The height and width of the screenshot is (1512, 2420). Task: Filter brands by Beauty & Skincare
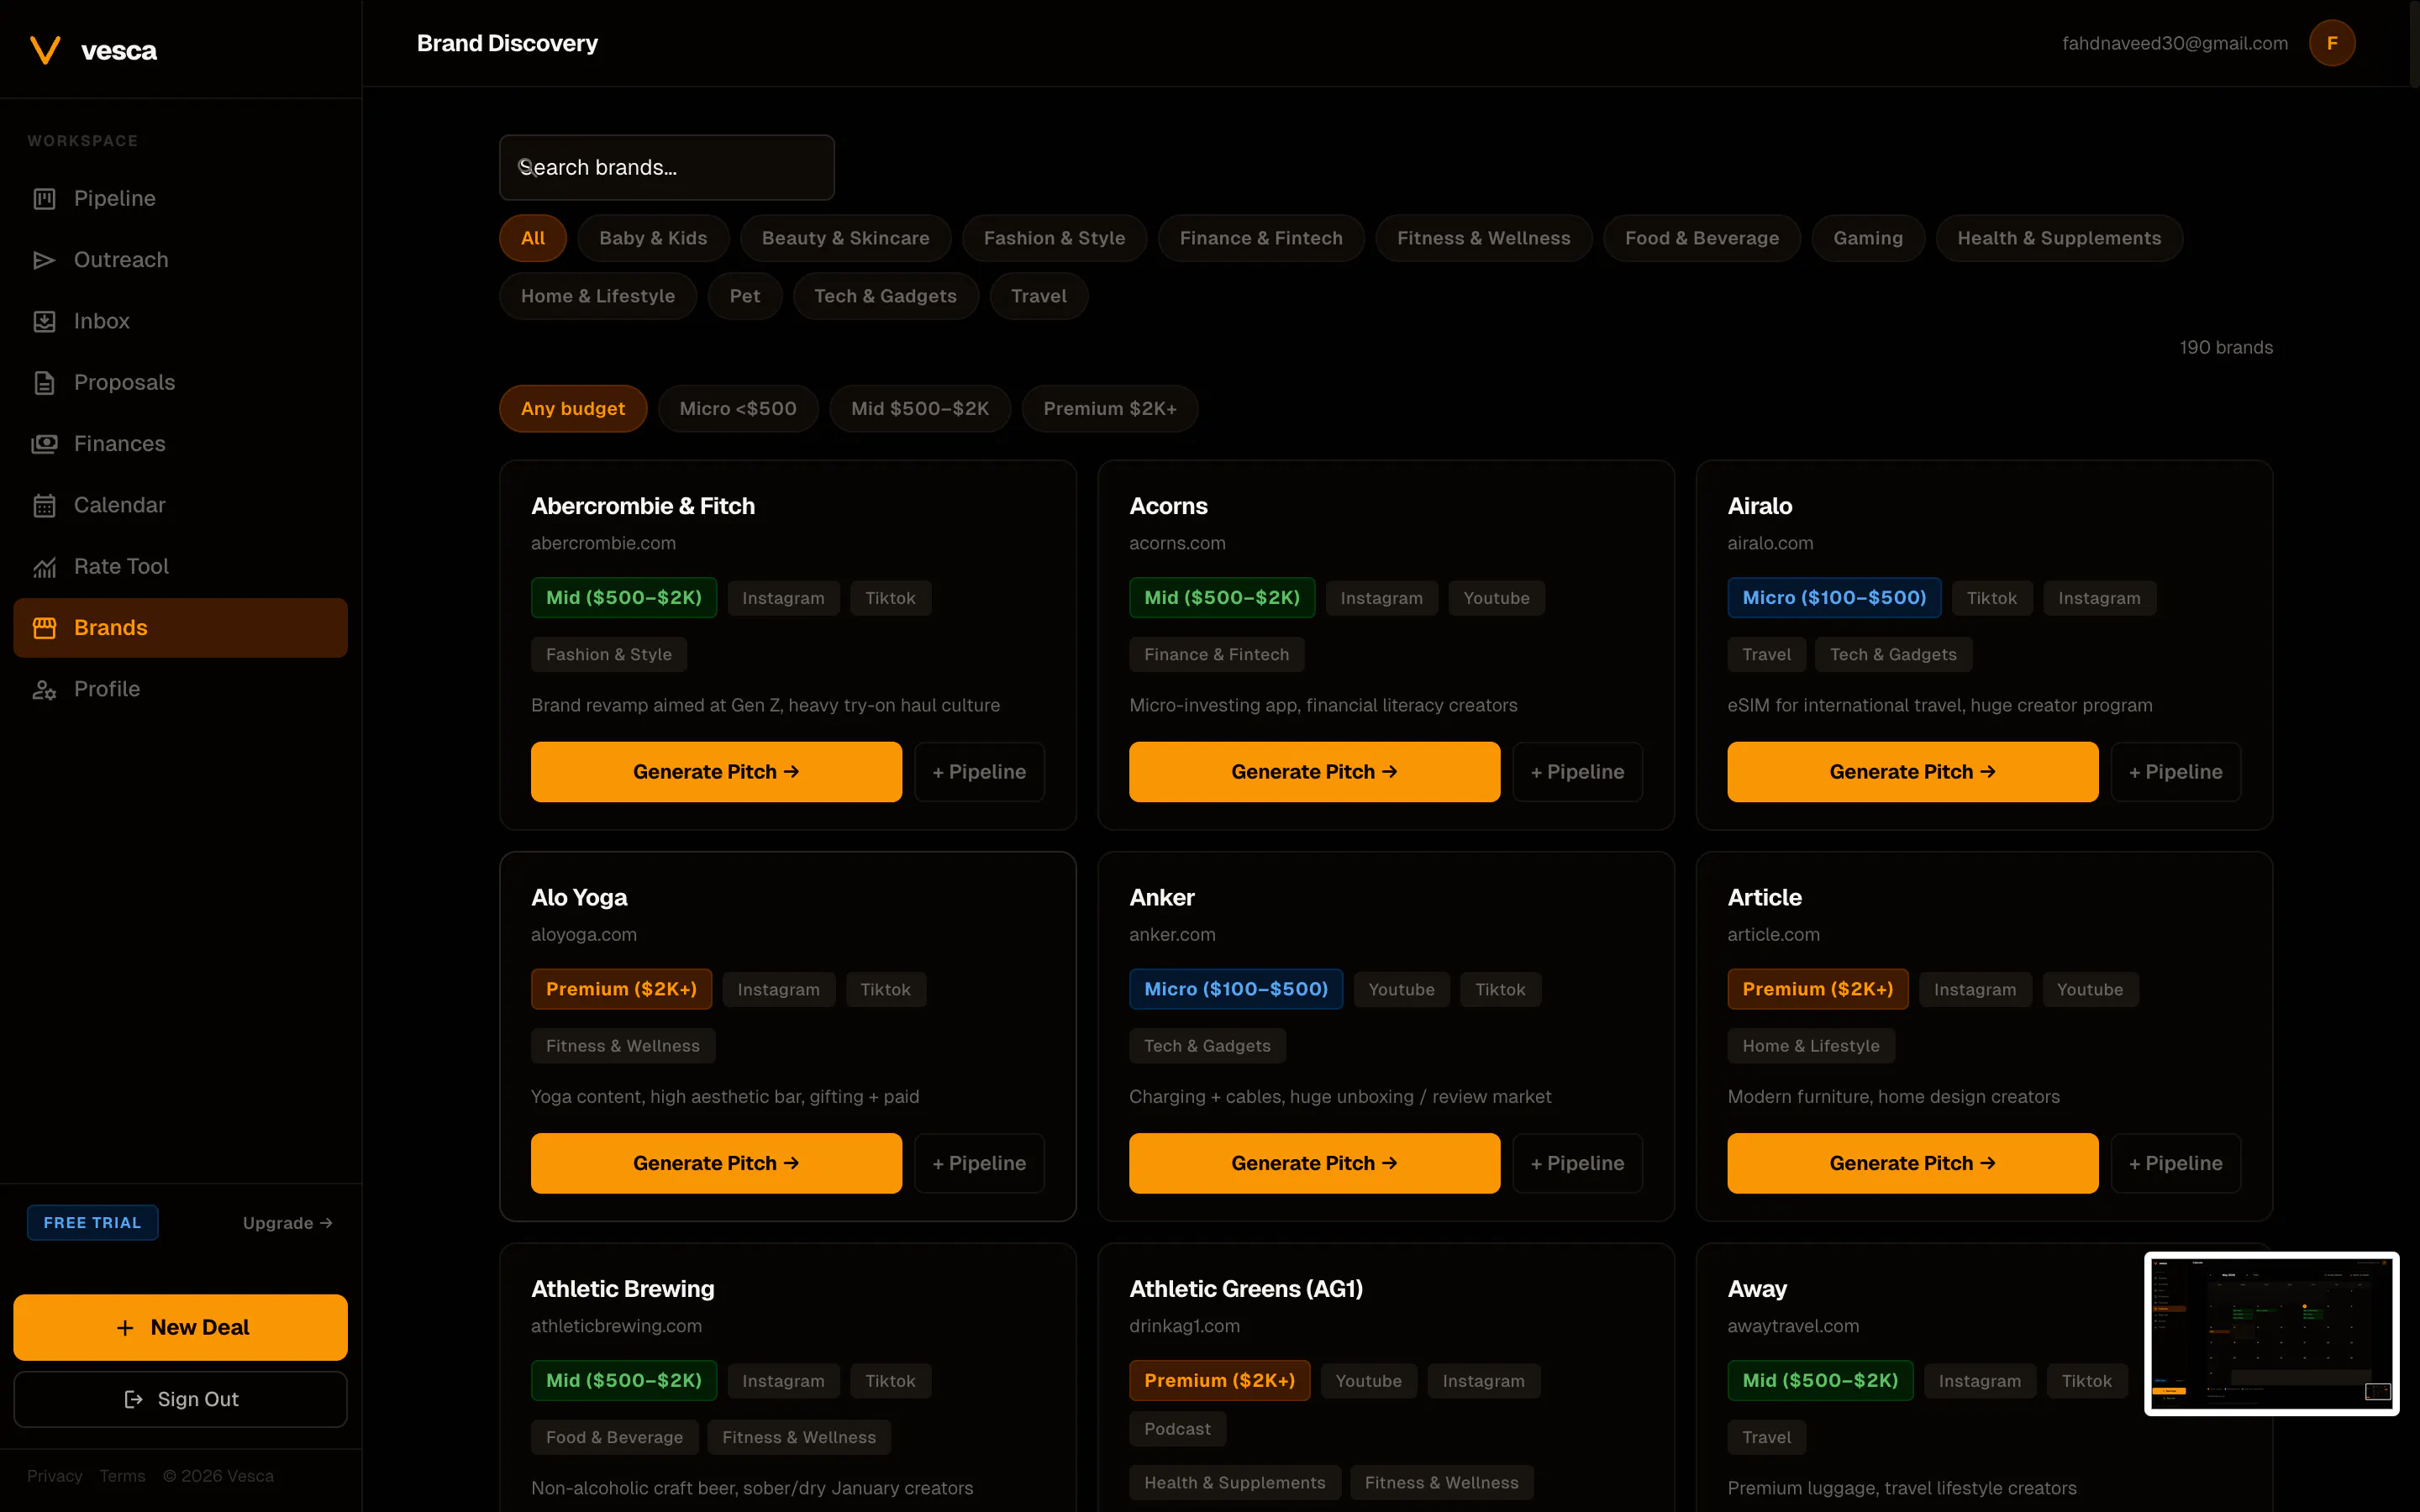tap(845, 238)
